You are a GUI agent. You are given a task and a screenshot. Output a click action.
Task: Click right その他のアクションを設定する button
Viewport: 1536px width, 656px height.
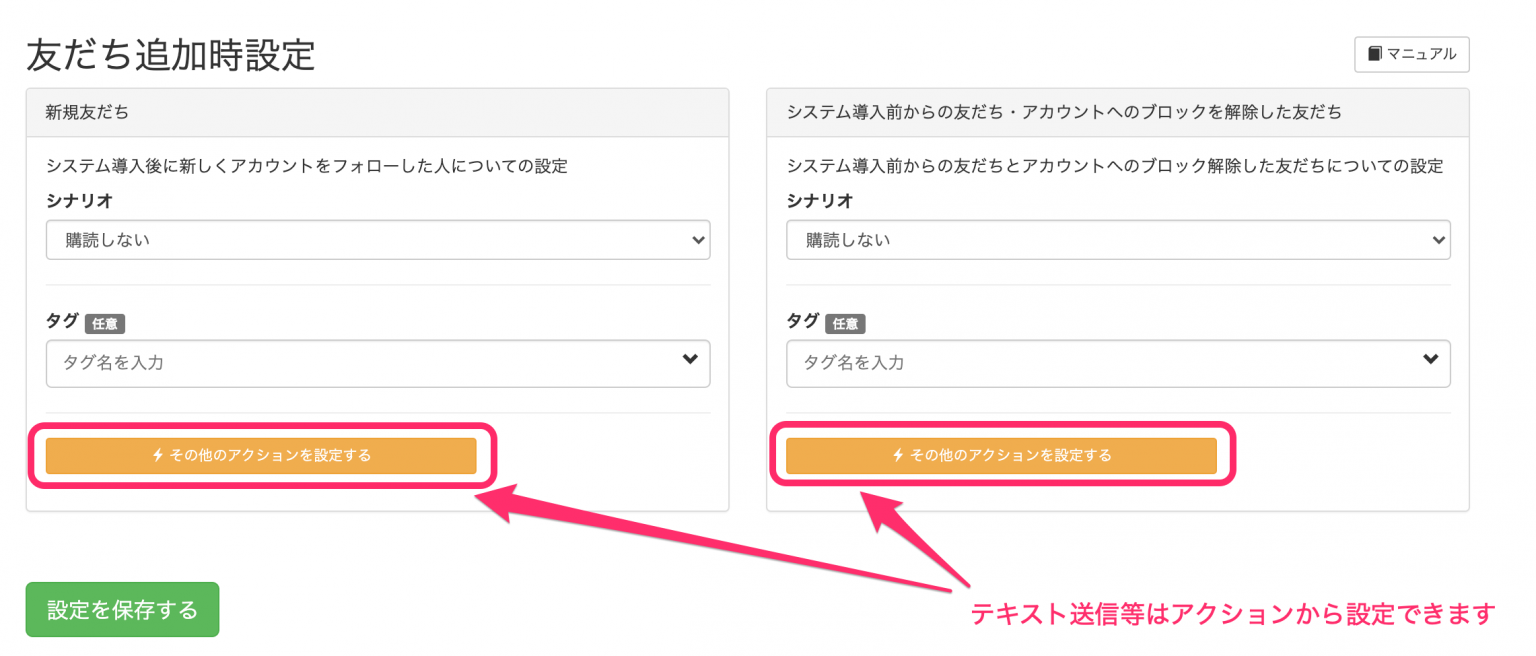(x=1001, y=455)
